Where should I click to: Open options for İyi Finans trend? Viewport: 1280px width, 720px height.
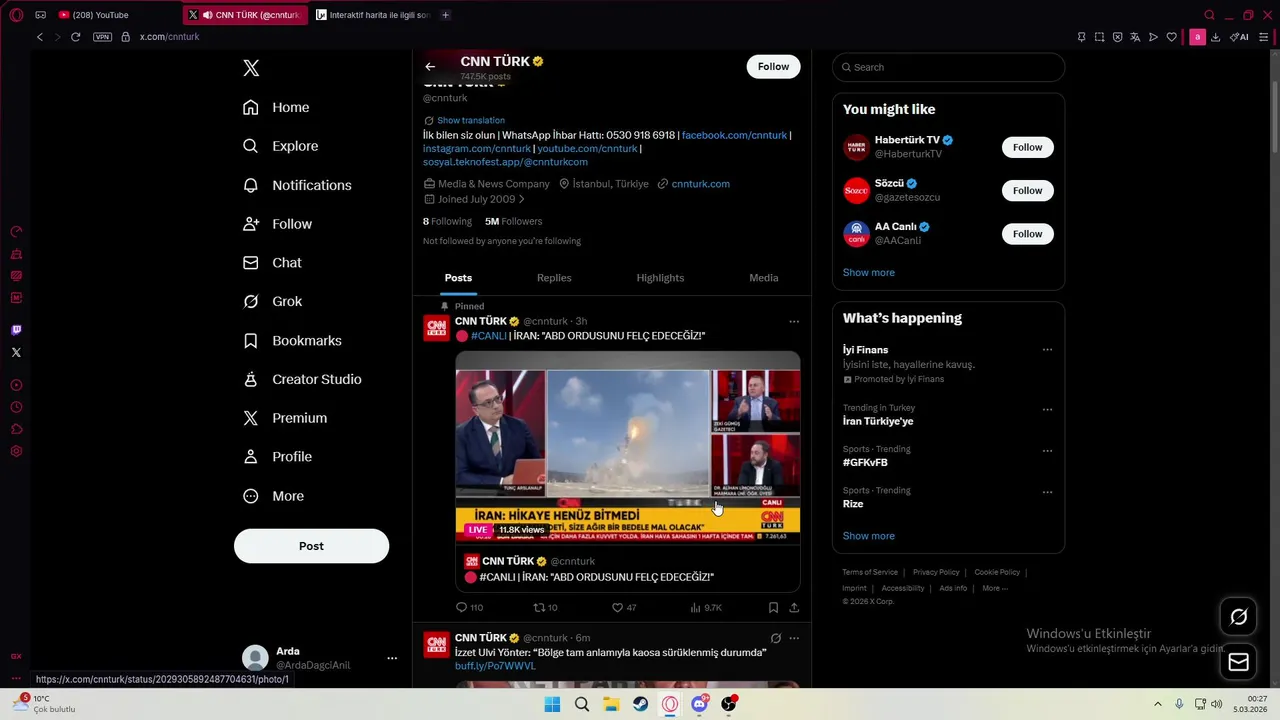coord(1047,350)
